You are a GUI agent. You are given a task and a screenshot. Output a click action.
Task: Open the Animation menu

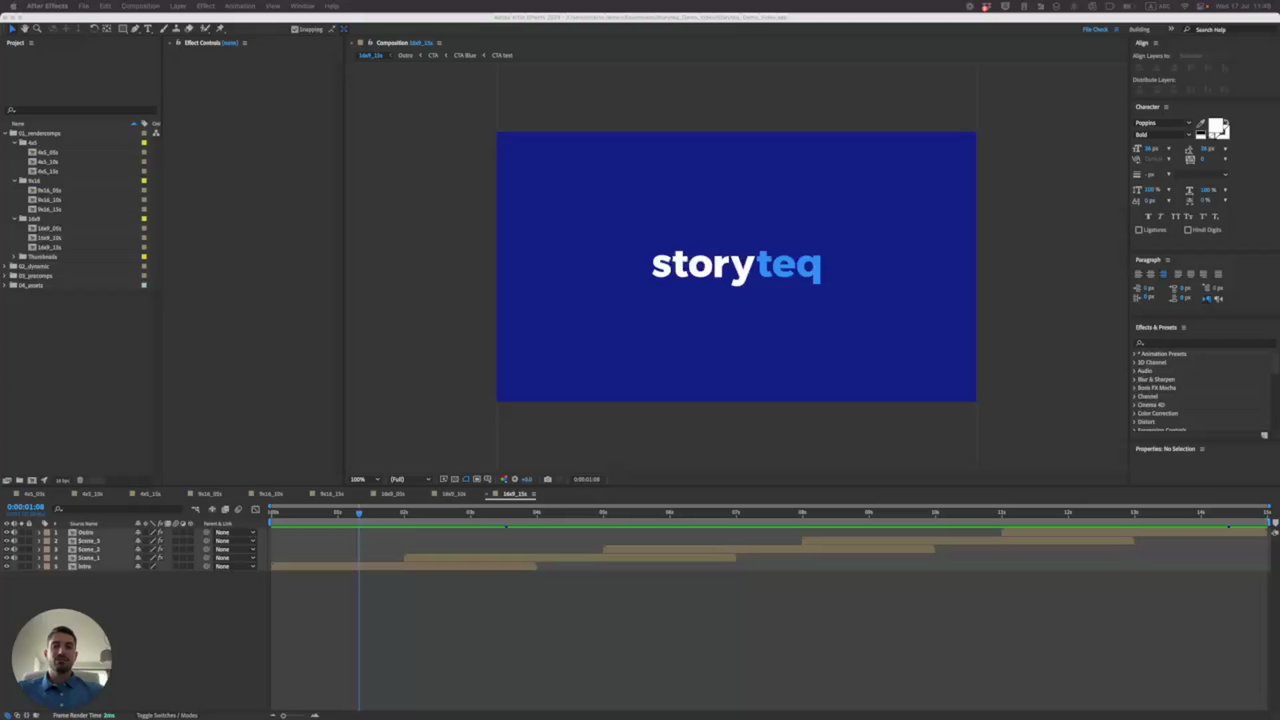239,6
